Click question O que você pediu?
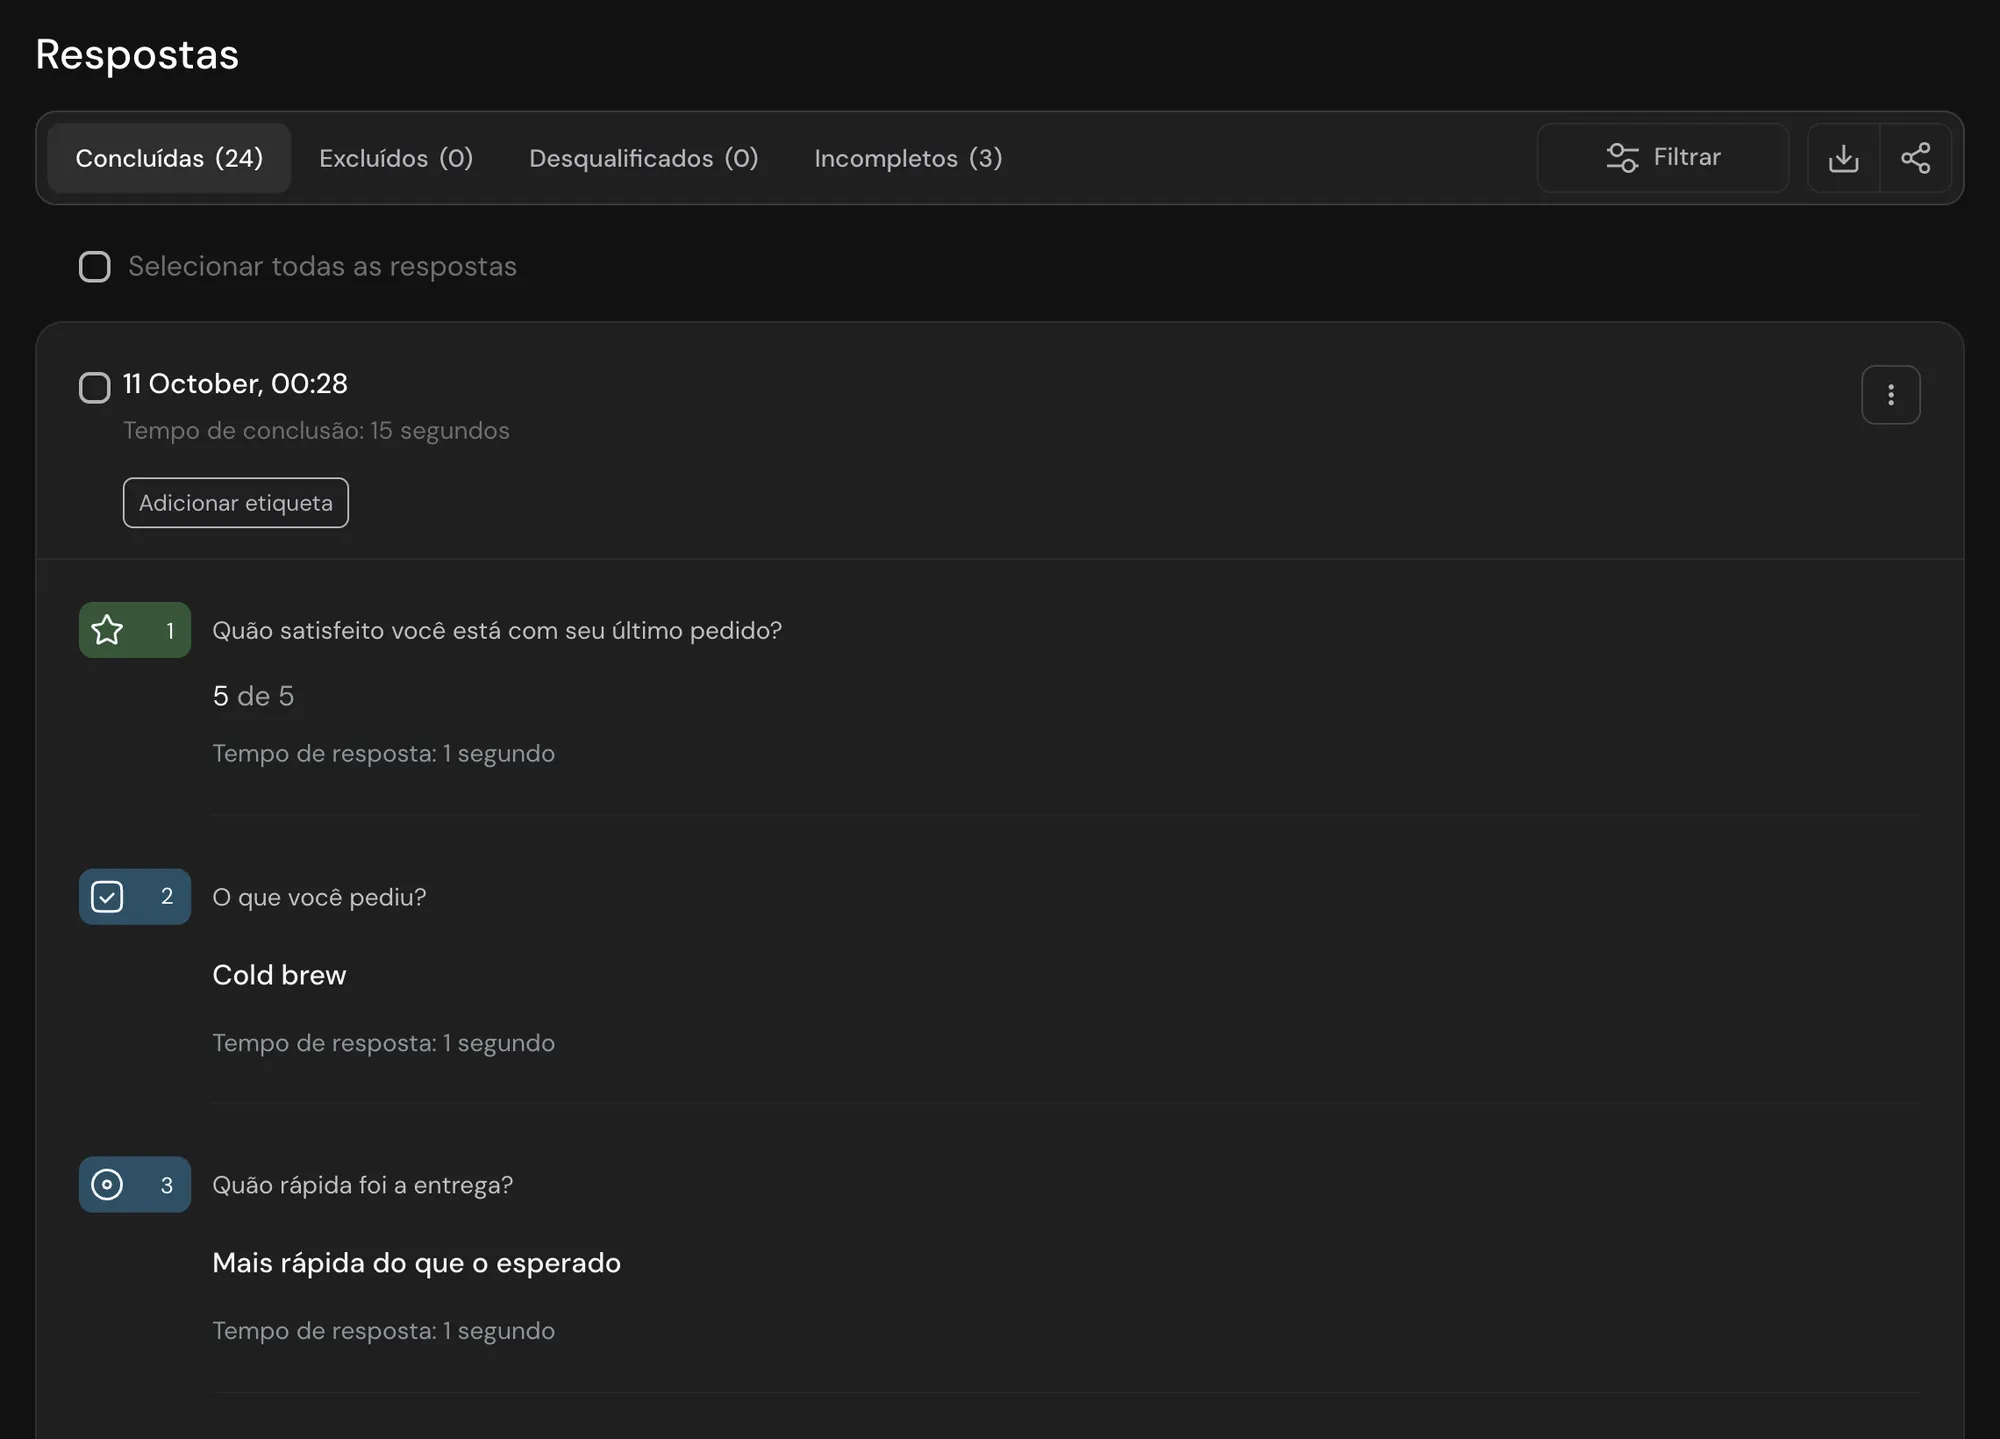Viewport: 2000px width, 1439px height. [x=319, y=898]
